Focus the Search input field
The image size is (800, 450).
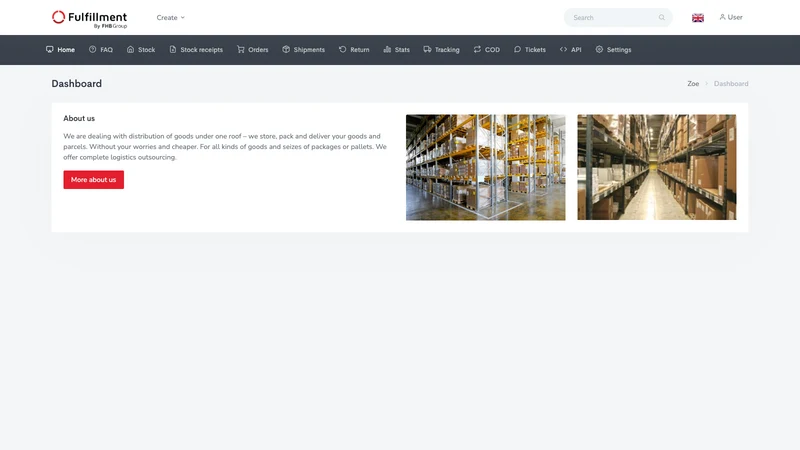coord(618,17)
